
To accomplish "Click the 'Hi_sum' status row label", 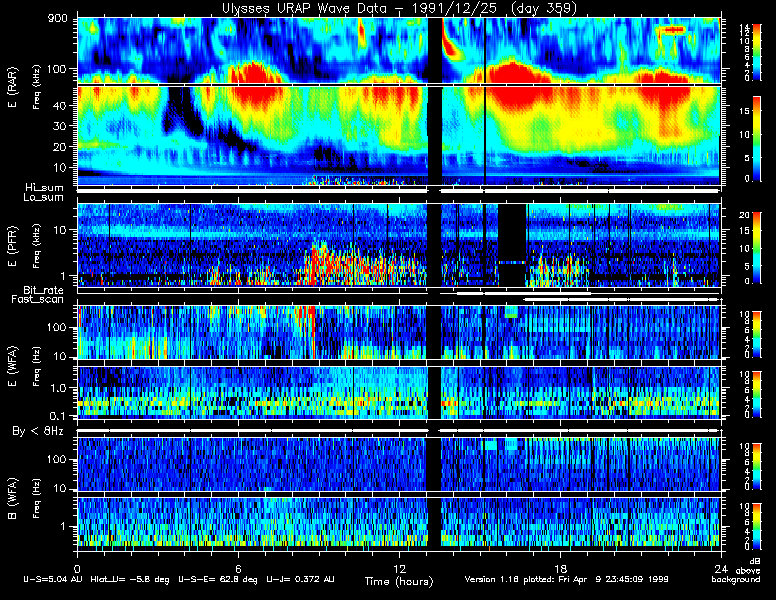I will coord(45,188).
